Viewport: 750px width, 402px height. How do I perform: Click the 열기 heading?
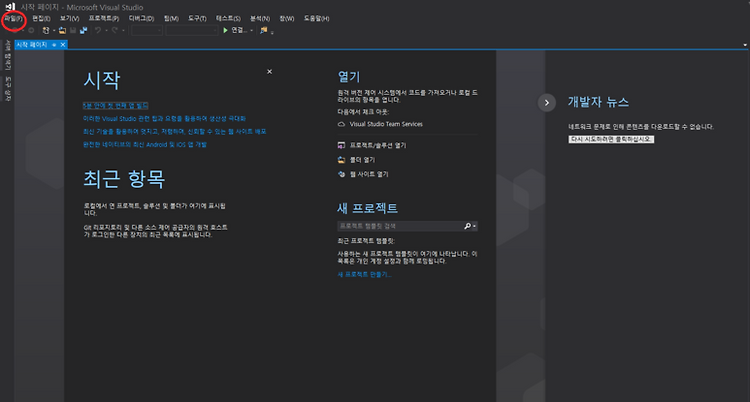click(349, 77)
